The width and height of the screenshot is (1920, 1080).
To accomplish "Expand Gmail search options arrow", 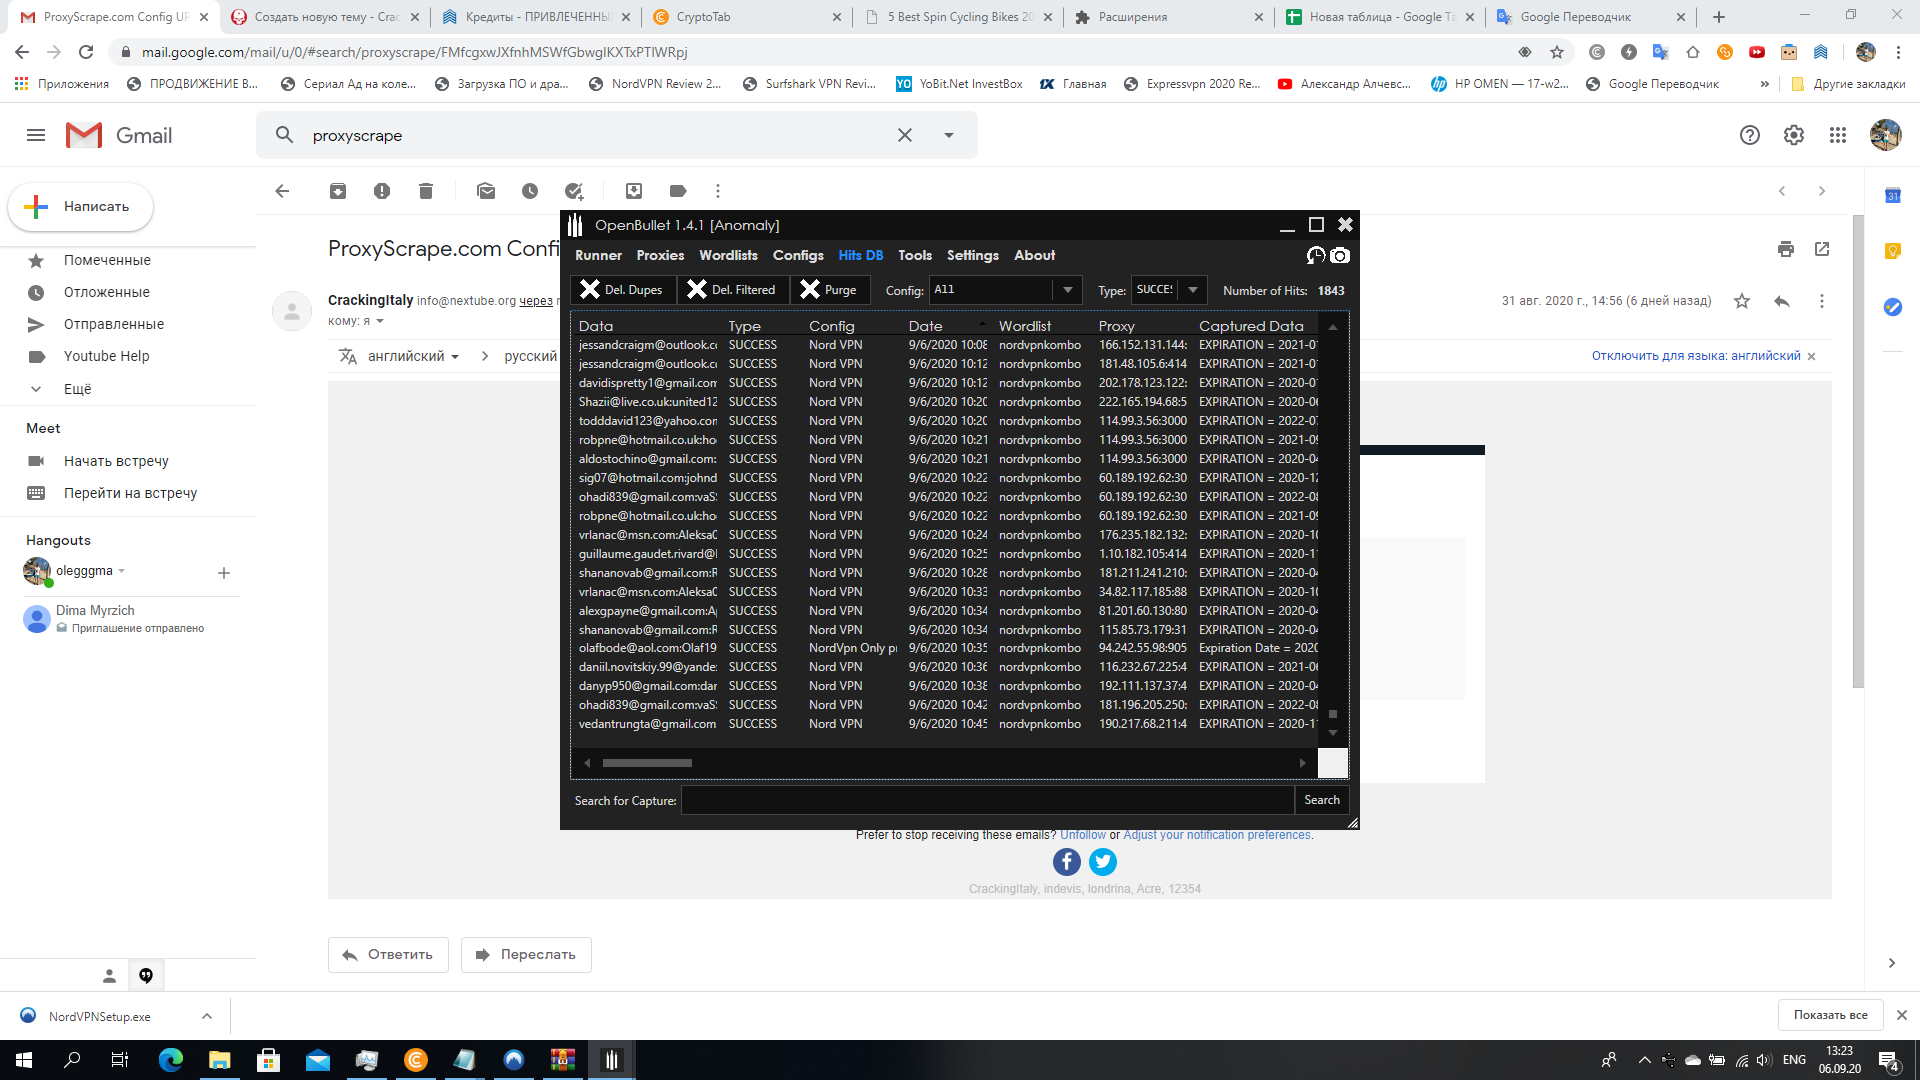I will tap(949, 135).
